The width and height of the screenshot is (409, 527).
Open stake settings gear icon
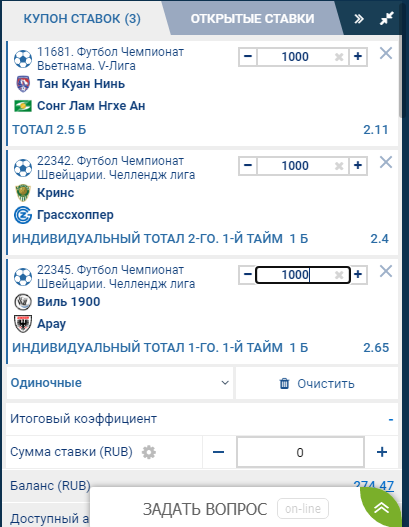point(149,452)
